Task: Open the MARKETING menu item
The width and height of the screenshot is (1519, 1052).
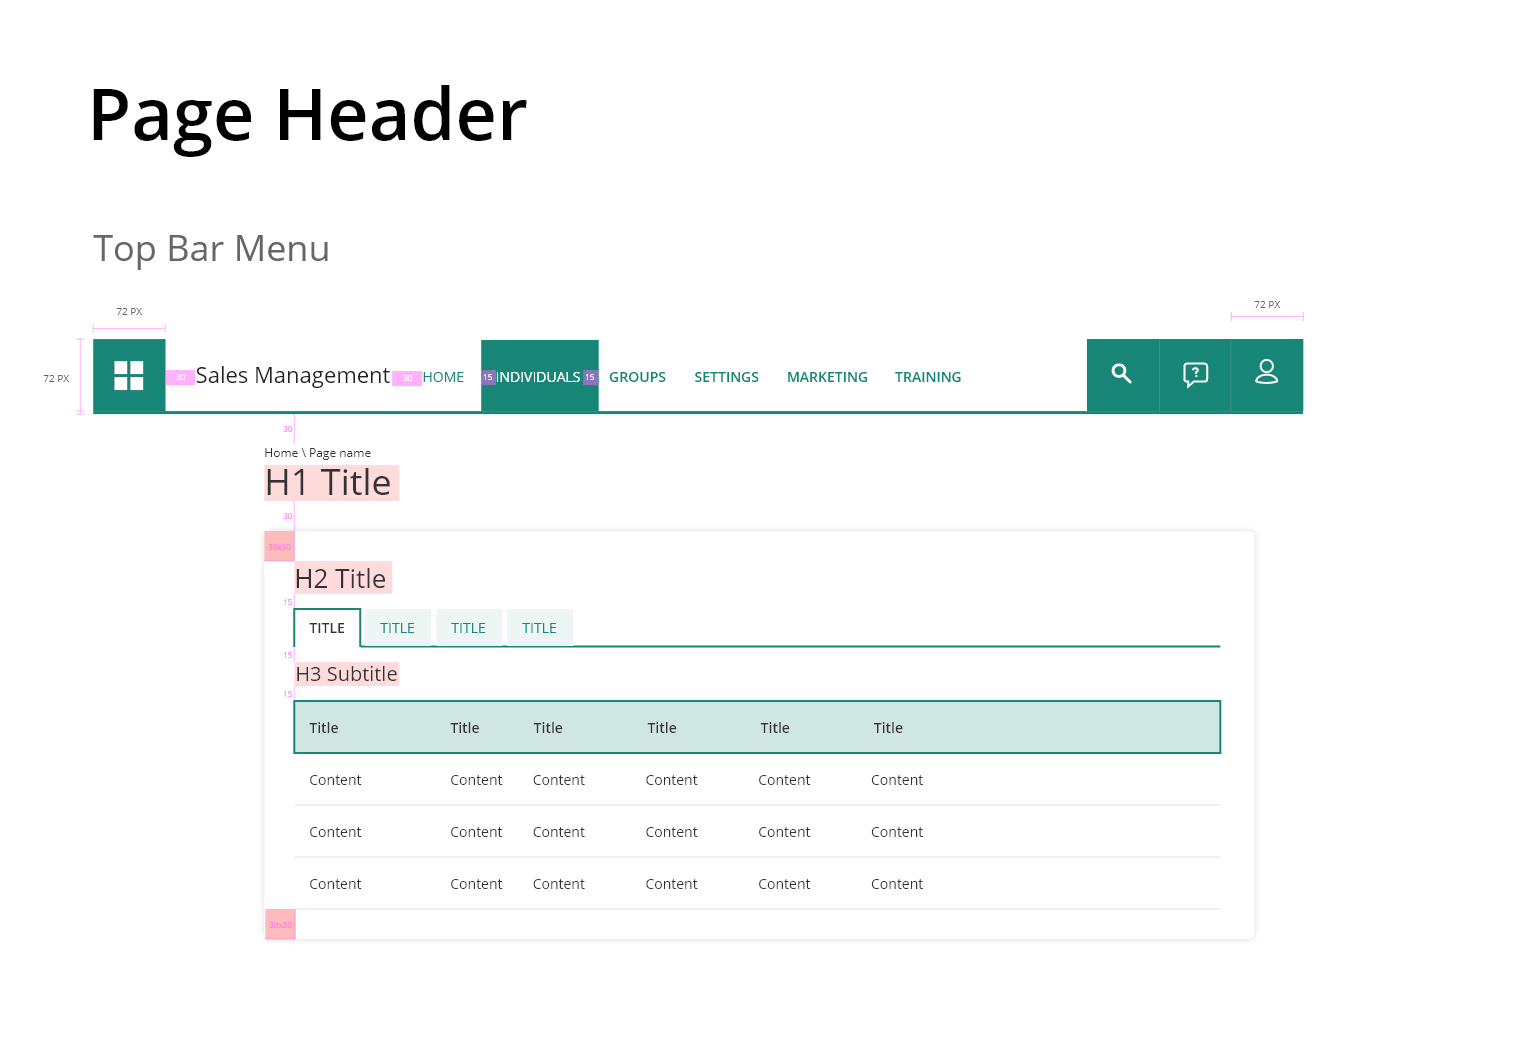Action: (x=827, y=377)
